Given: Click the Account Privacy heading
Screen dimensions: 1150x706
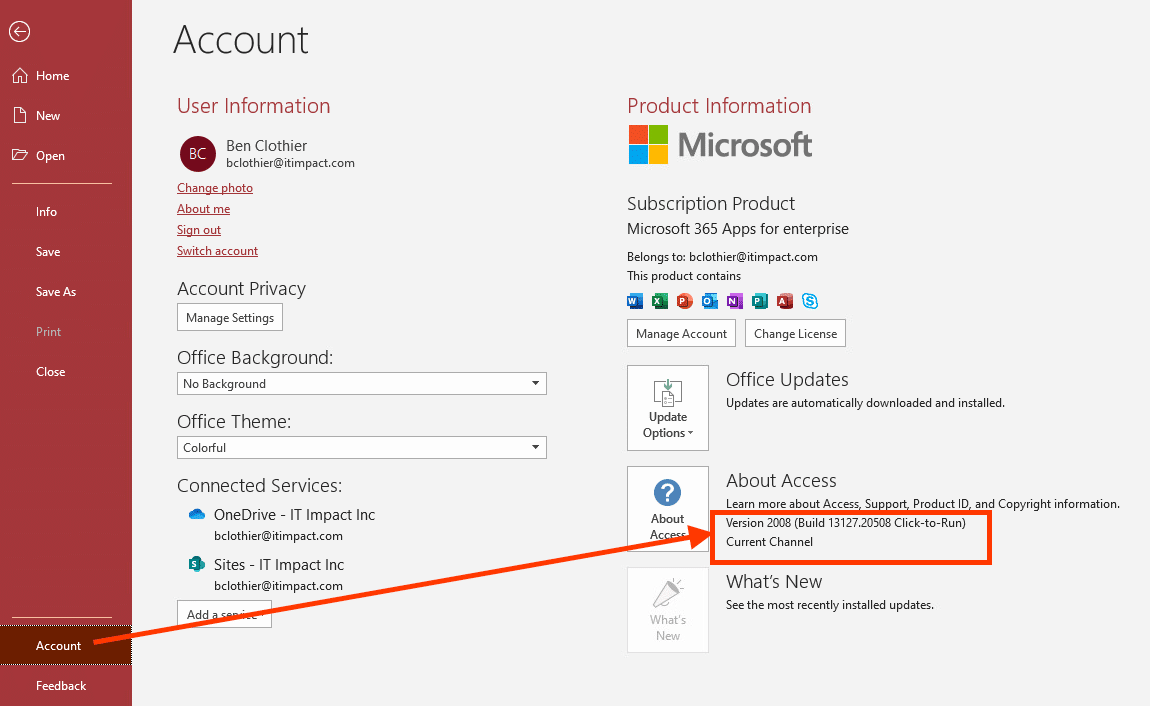Looking at the screenshot, I should coord(241,289).
